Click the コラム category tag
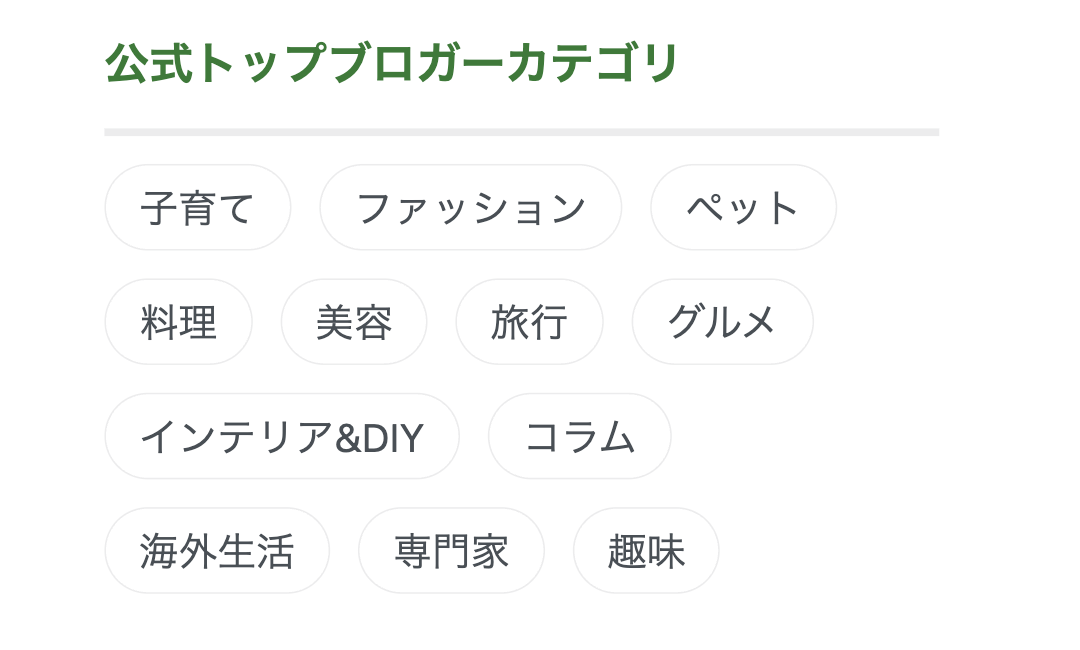1080x650 pixels. (x=579, y=437)
